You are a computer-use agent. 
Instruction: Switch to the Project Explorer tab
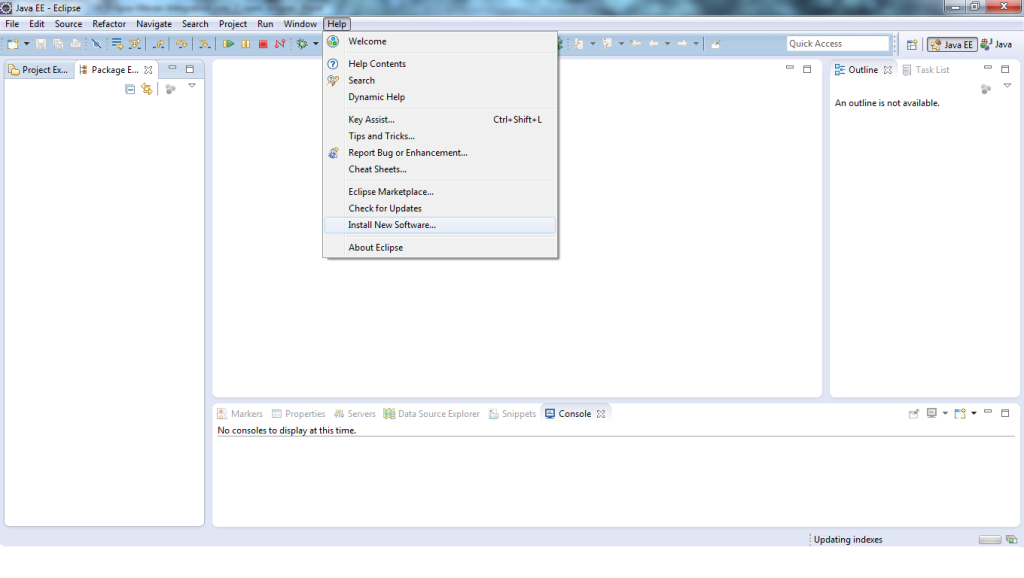pos(38,69)
